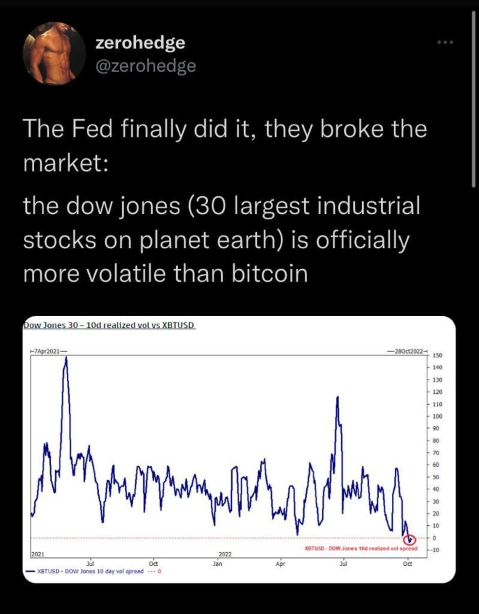Click the phrase more volatile than bitcoin

165,273
